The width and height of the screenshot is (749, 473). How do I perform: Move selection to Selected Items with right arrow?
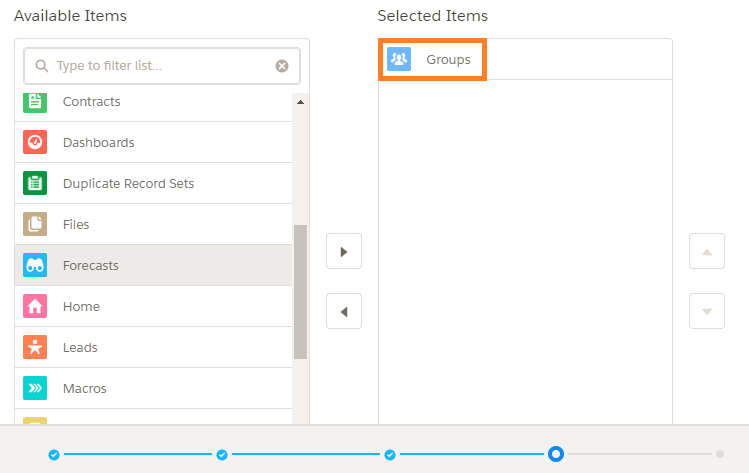point(344,251)
